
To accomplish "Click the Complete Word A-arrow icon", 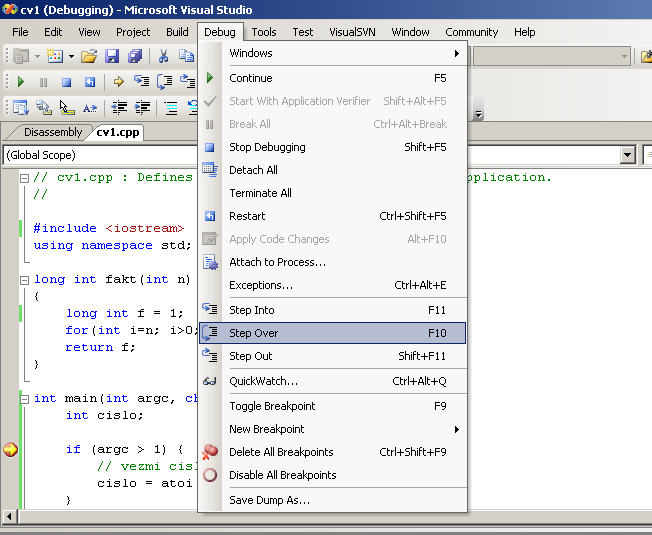I will tap(90, 108).
